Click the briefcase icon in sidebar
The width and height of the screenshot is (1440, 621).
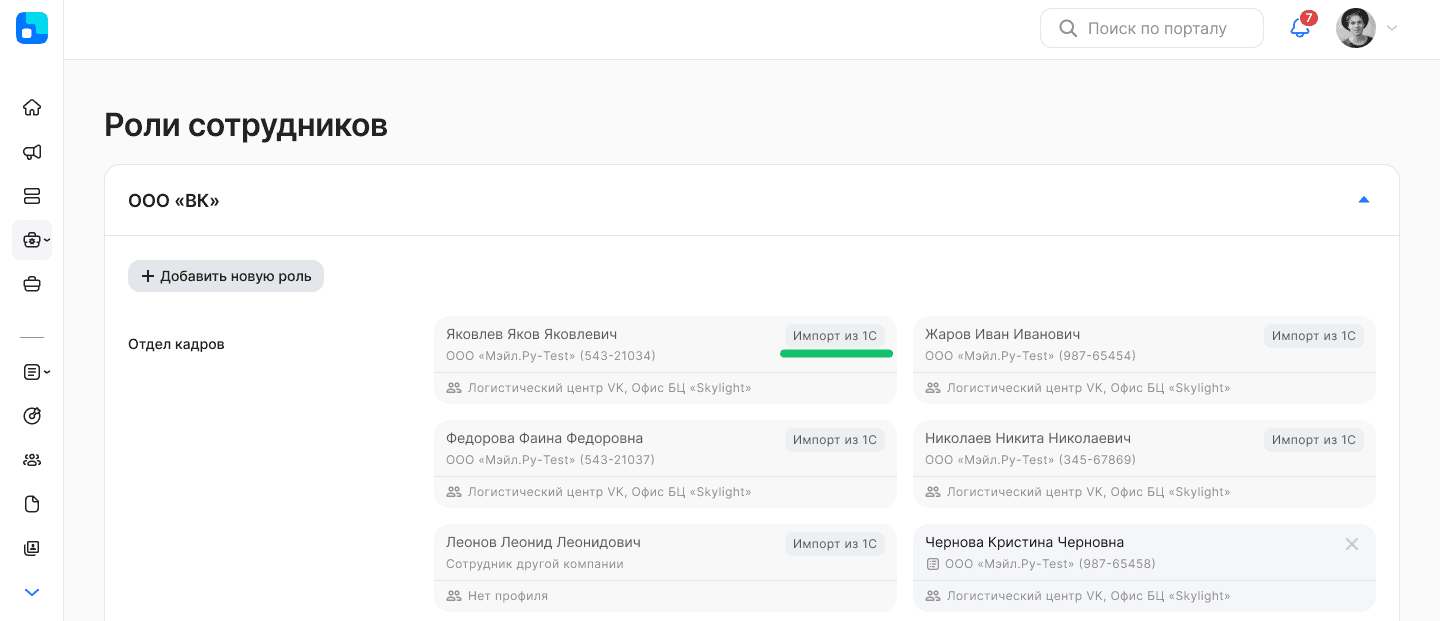tap(32, 284)
